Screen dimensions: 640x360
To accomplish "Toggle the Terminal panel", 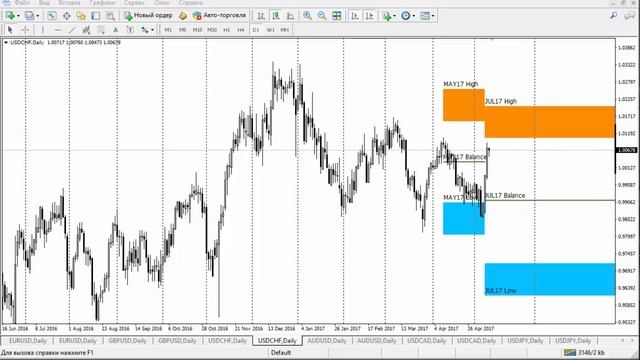I will pyautogui.click(x=96, y=16).
